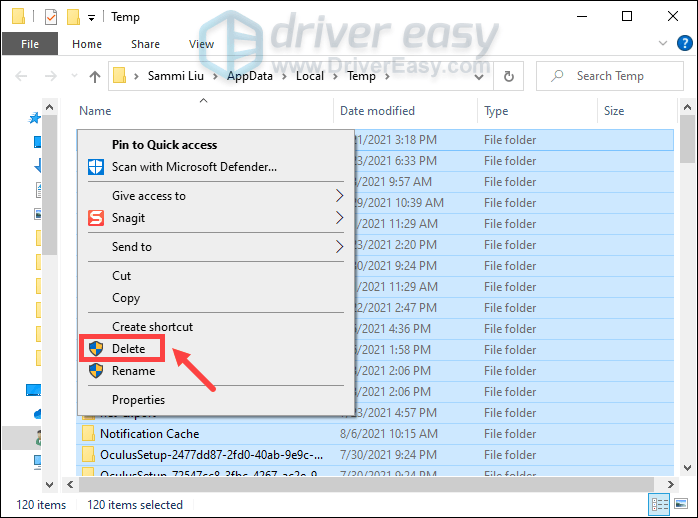The width and height of the screenshot is (698, 518).
Task: Open Properties from the context menu
Action: [x=138, y=400]
